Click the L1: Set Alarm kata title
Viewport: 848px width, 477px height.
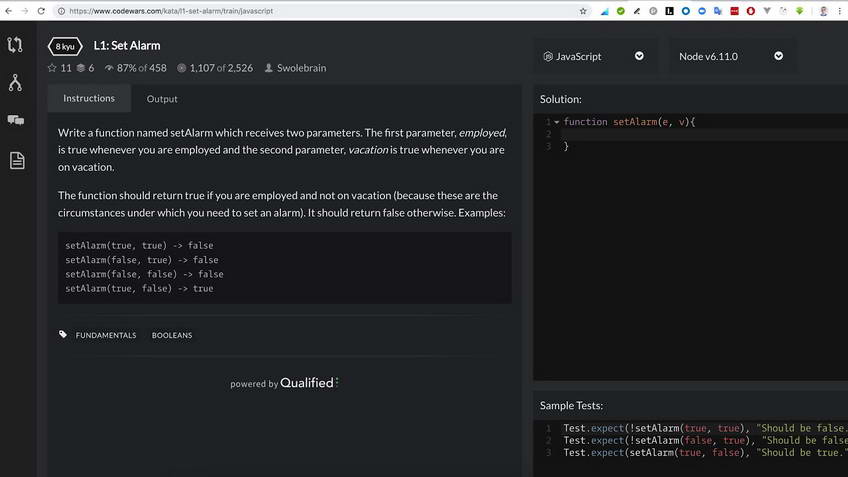click(127, 45)
